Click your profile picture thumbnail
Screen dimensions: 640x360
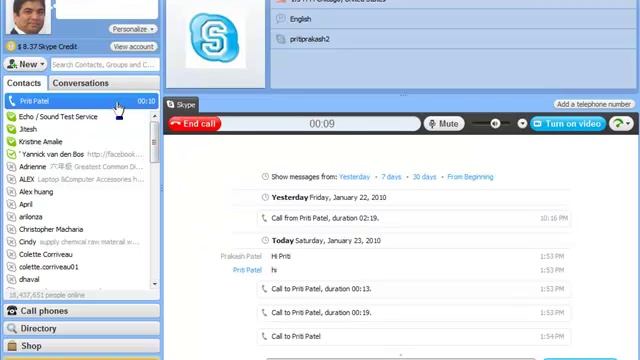(x=29, y=17)
